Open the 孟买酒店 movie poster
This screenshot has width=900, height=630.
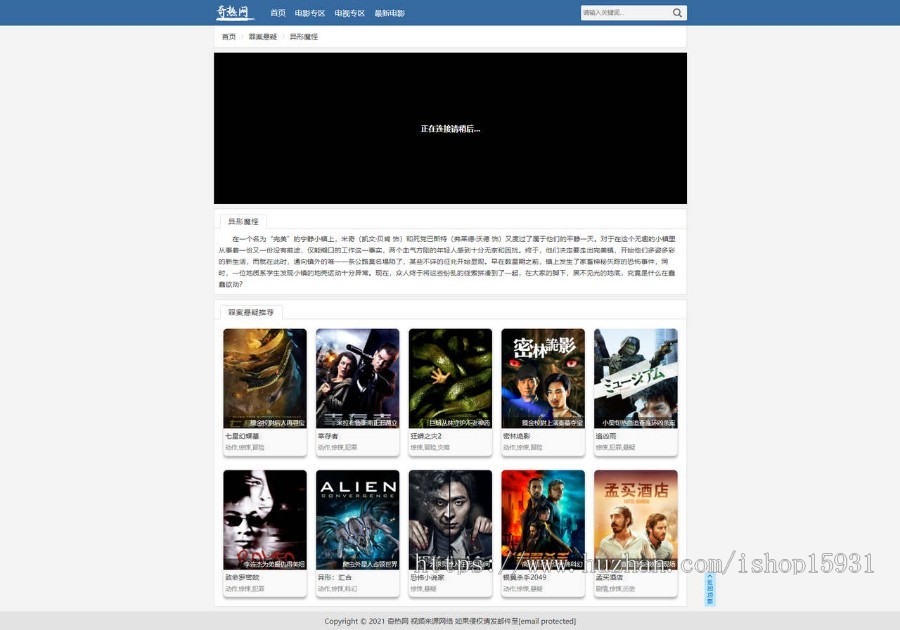click(635, 520)
